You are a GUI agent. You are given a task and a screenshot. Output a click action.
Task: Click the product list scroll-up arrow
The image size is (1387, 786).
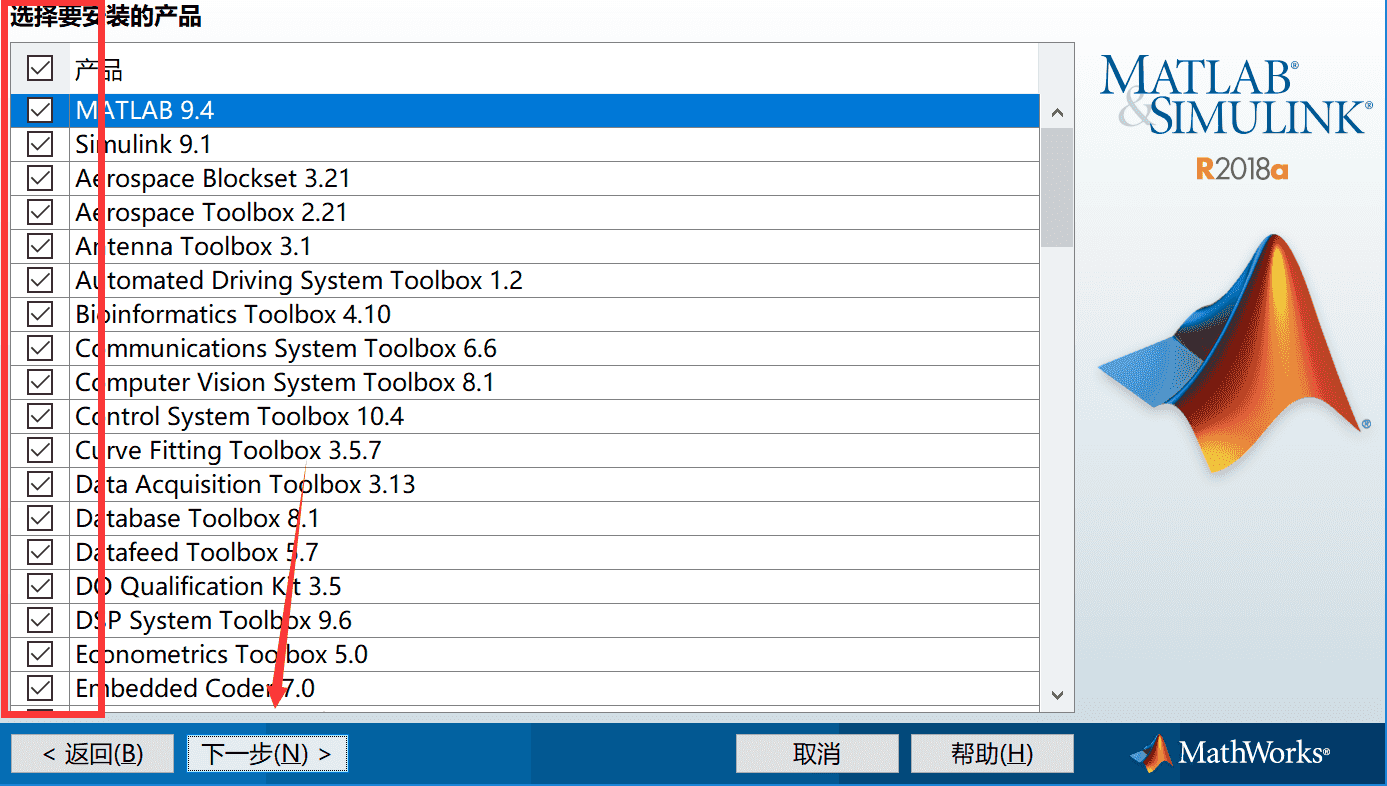[x=1057, y=112]
